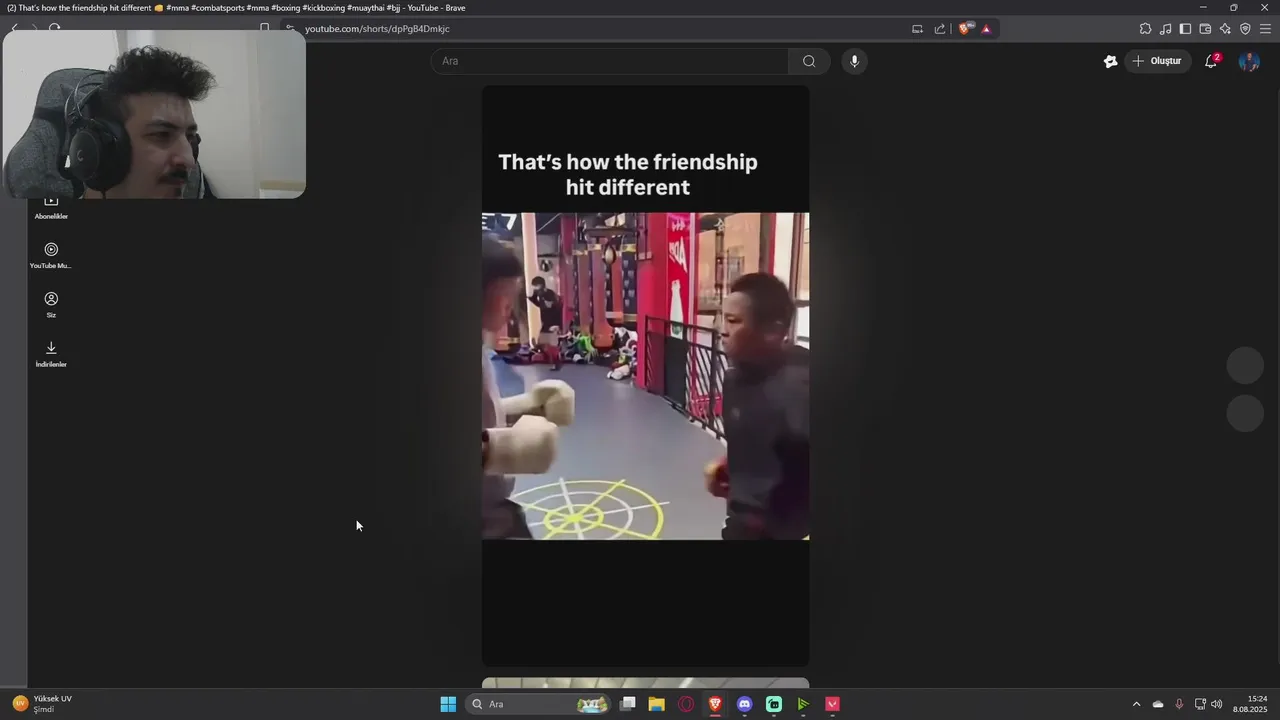Click the Brave Shields lion icon
This screenshot has width=1280, height=720.
(964, 29)
